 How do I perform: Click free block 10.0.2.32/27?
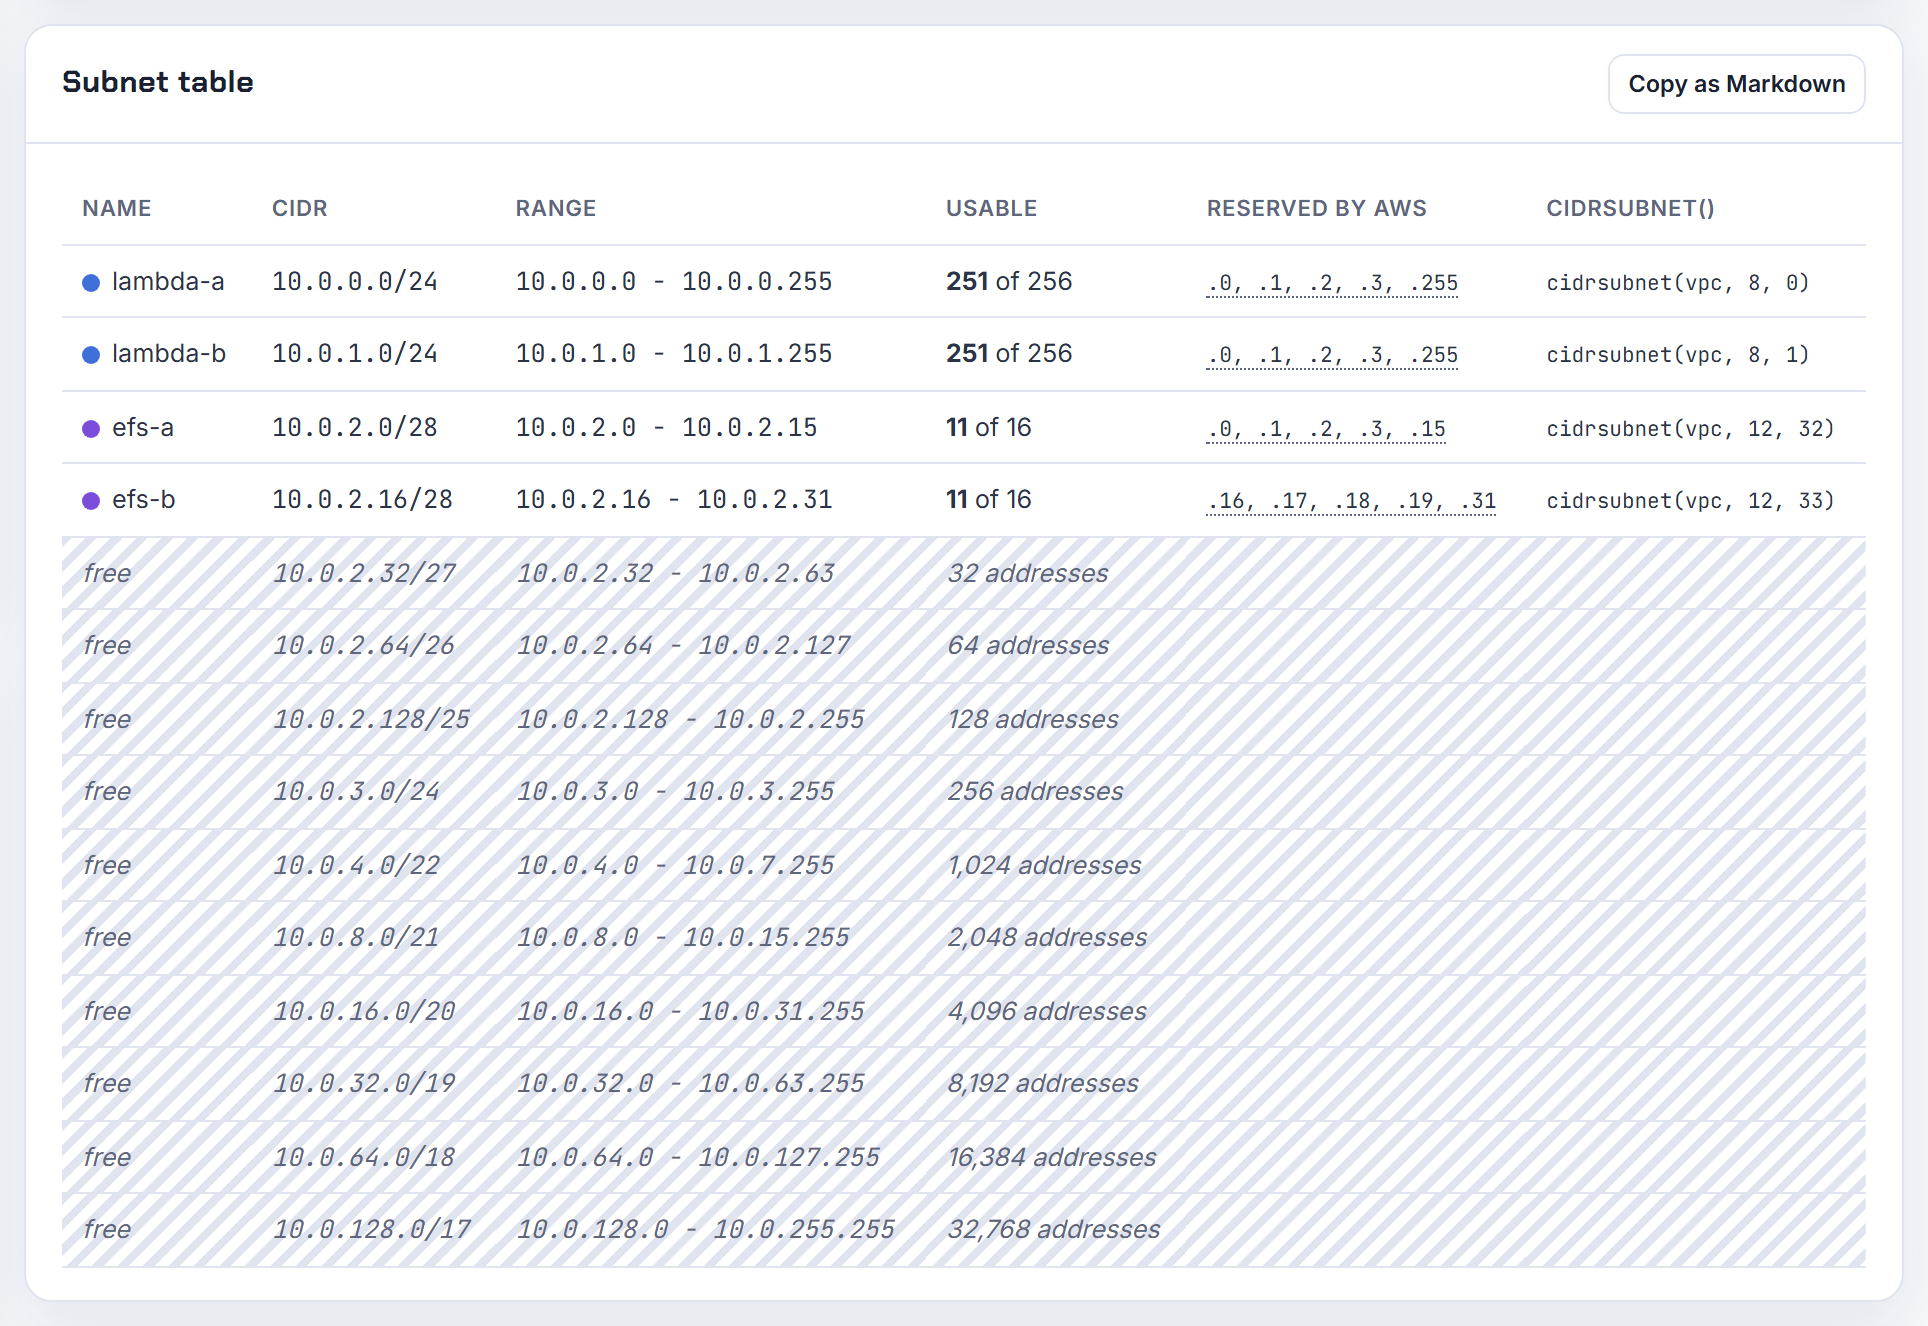964,573
